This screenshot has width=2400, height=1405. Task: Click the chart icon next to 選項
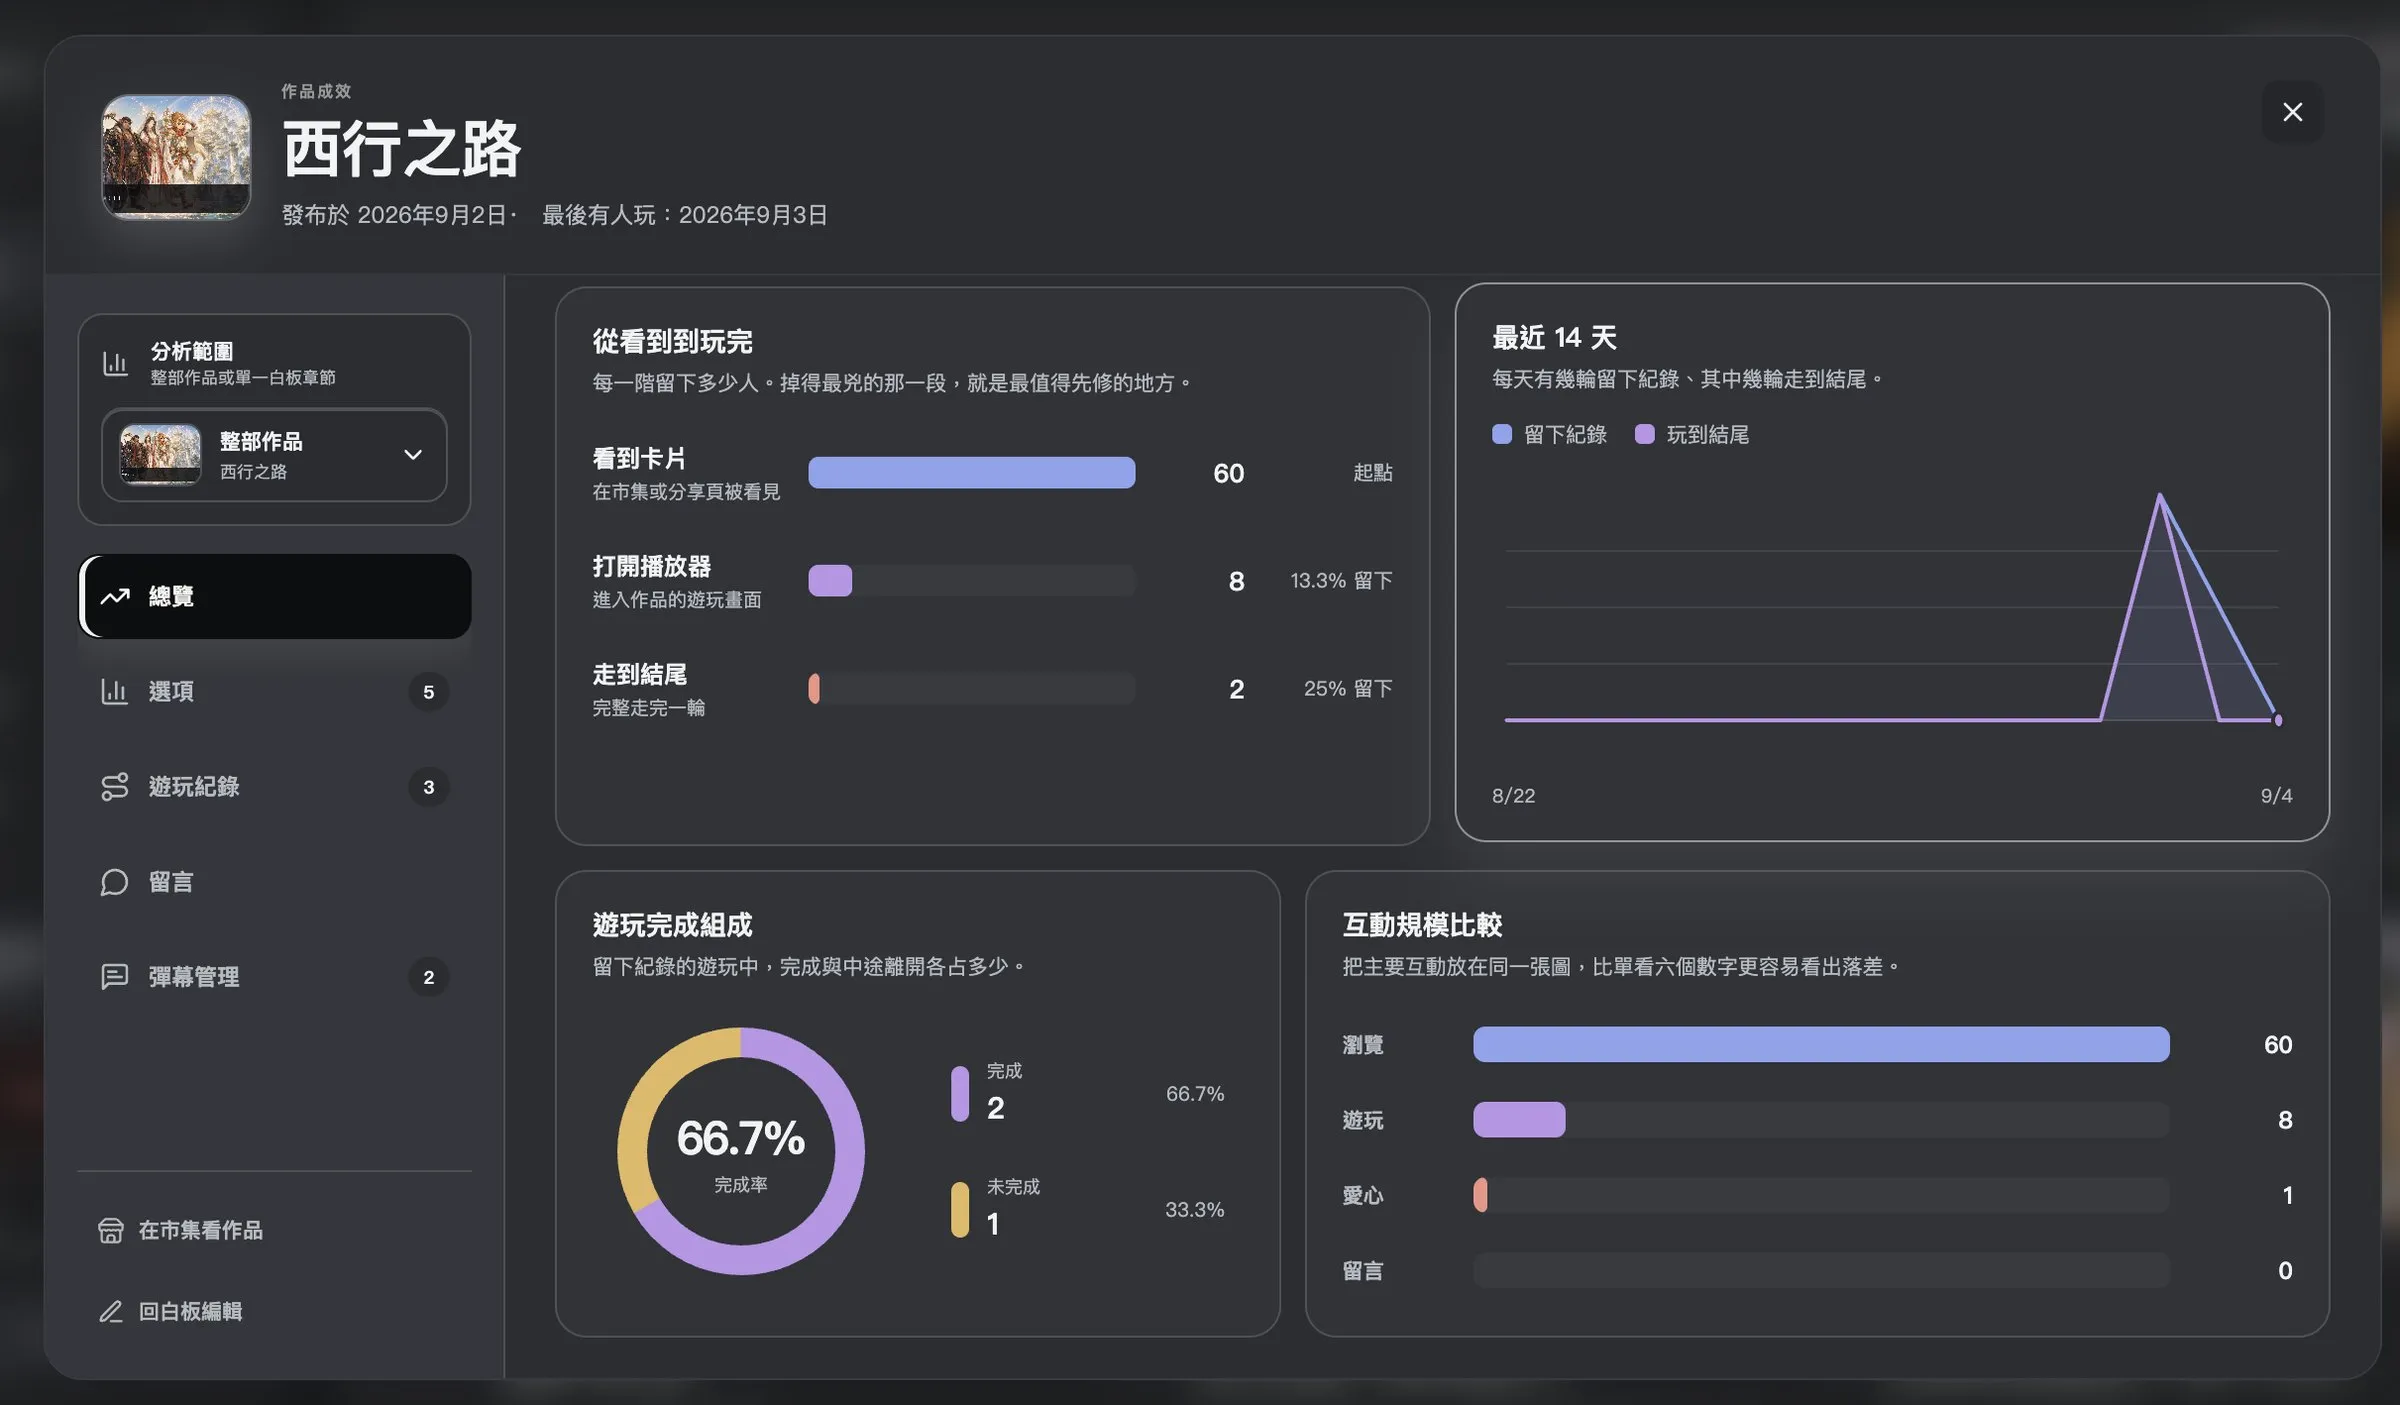point(115,691)
